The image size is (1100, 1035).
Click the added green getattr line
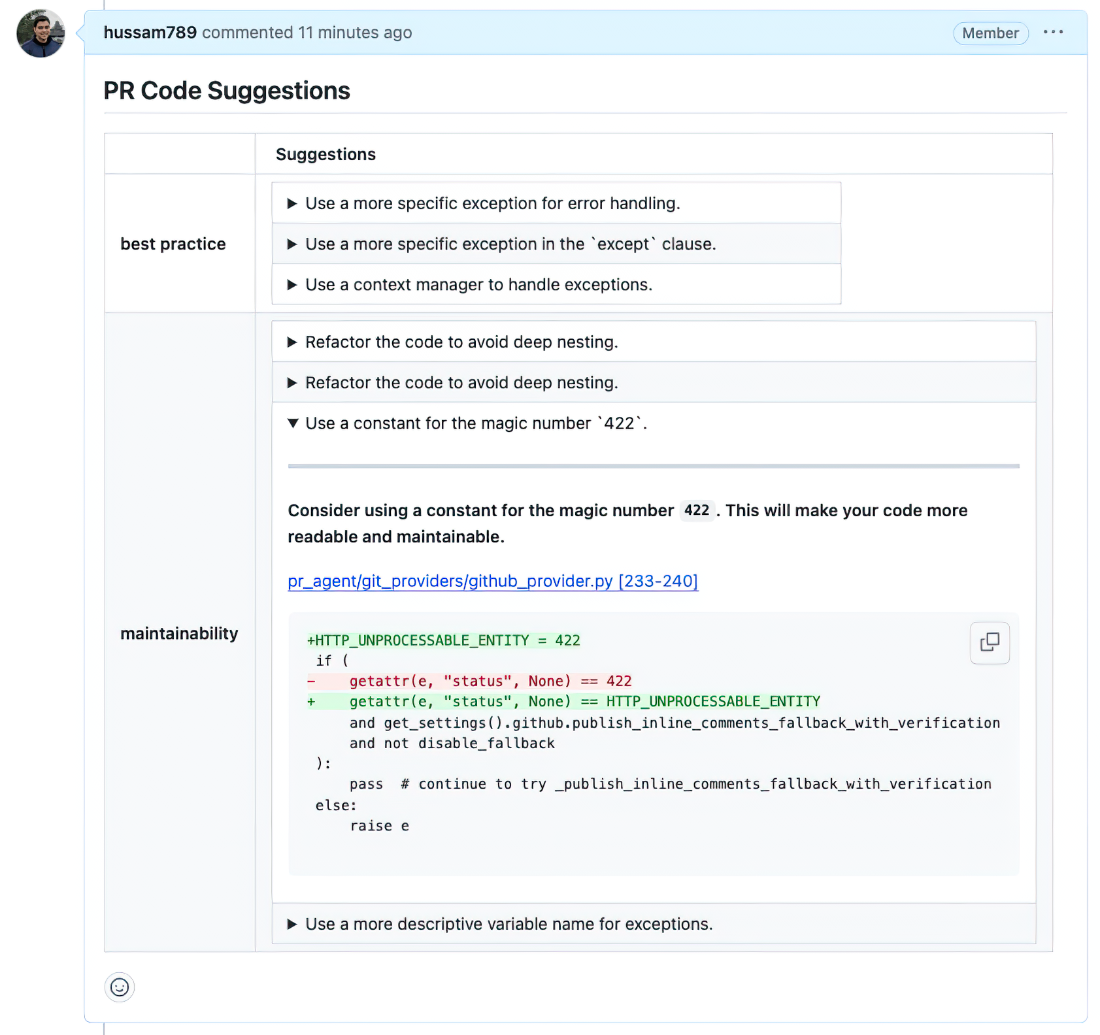click(563, 702)
